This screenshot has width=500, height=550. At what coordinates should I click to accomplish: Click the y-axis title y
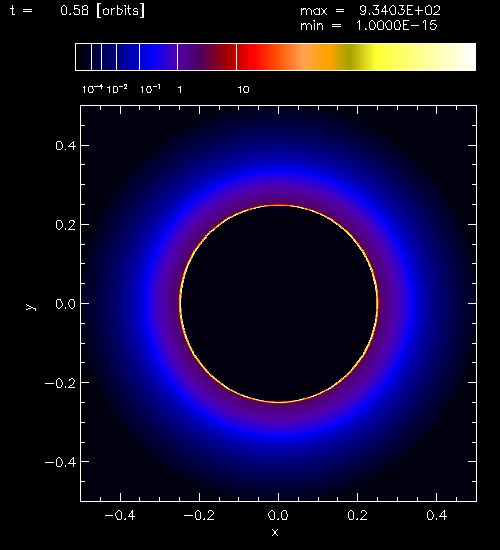(31, 307)
